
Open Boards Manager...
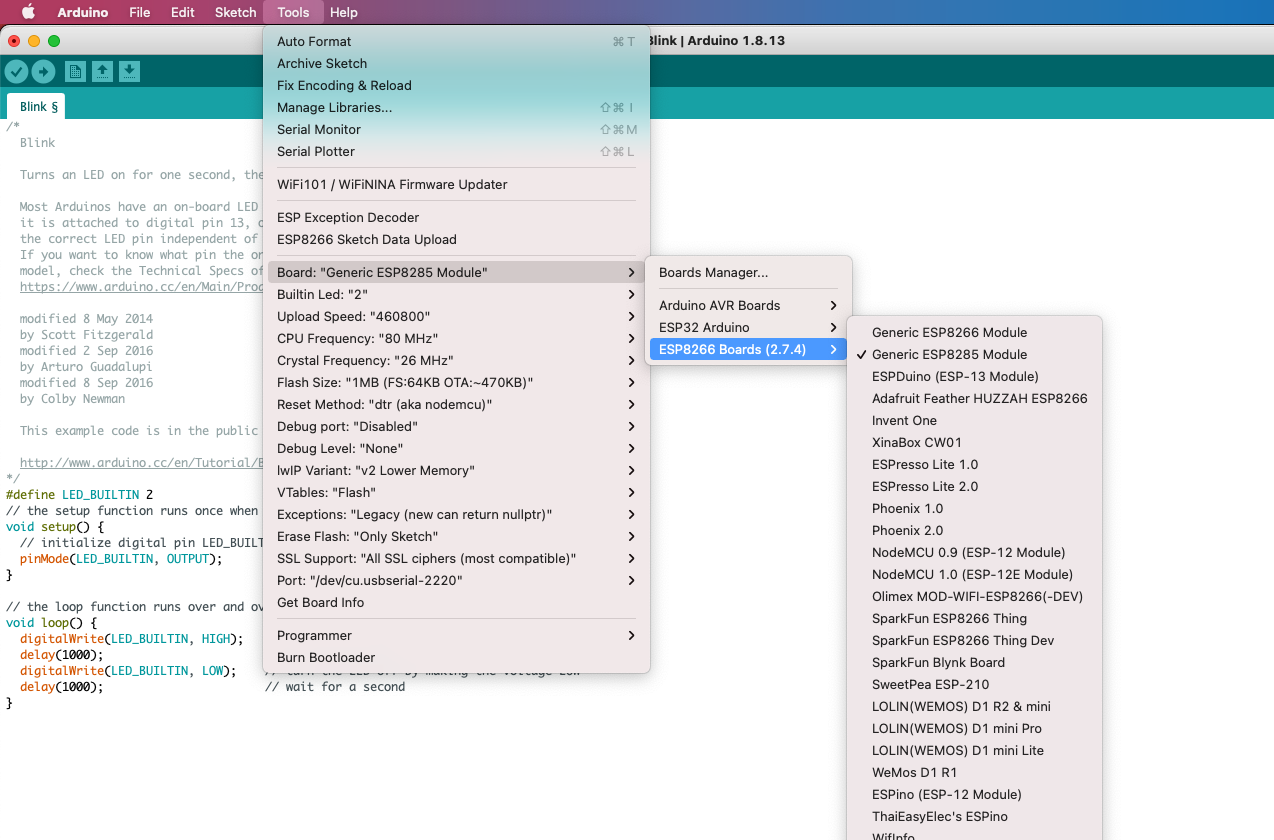[x=748, y=272]
